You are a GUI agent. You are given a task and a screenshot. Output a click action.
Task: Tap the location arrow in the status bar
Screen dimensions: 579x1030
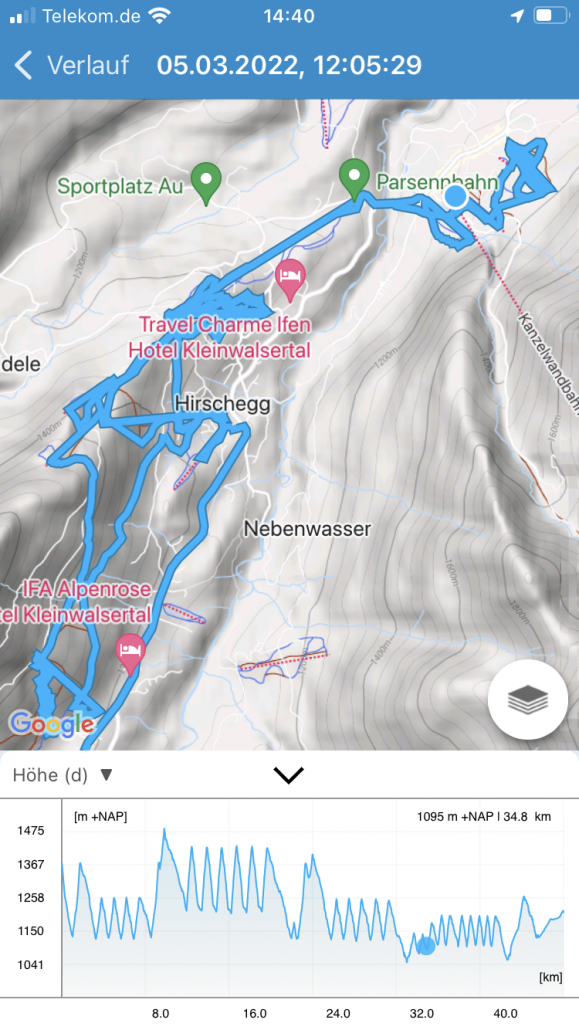[517, 16]
